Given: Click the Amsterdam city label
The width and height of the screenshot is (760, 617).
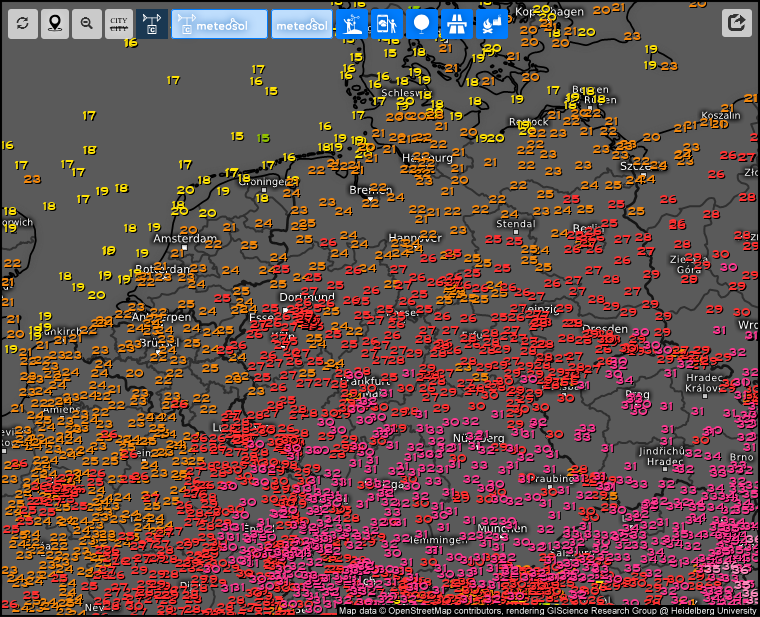Looking at the screenshot, I should [x=185, y=238].
